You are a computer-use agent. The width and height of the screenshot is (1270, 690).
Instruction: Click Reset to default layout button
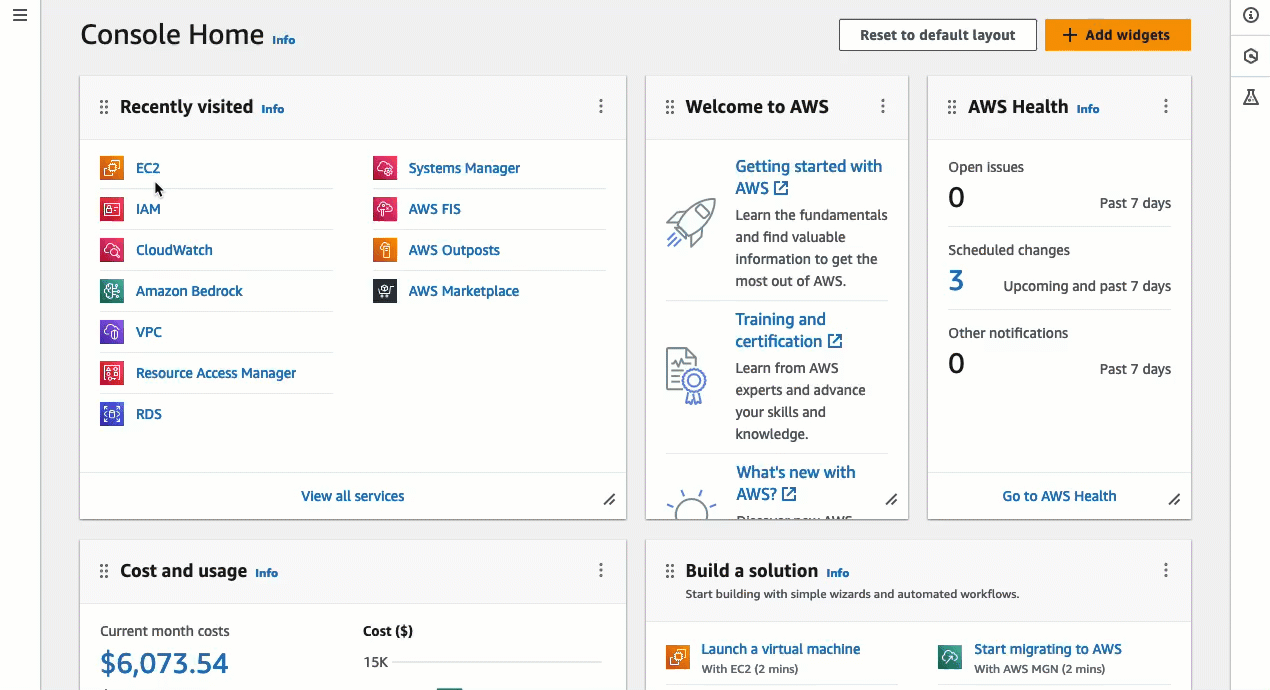click(x=937, y=35)
